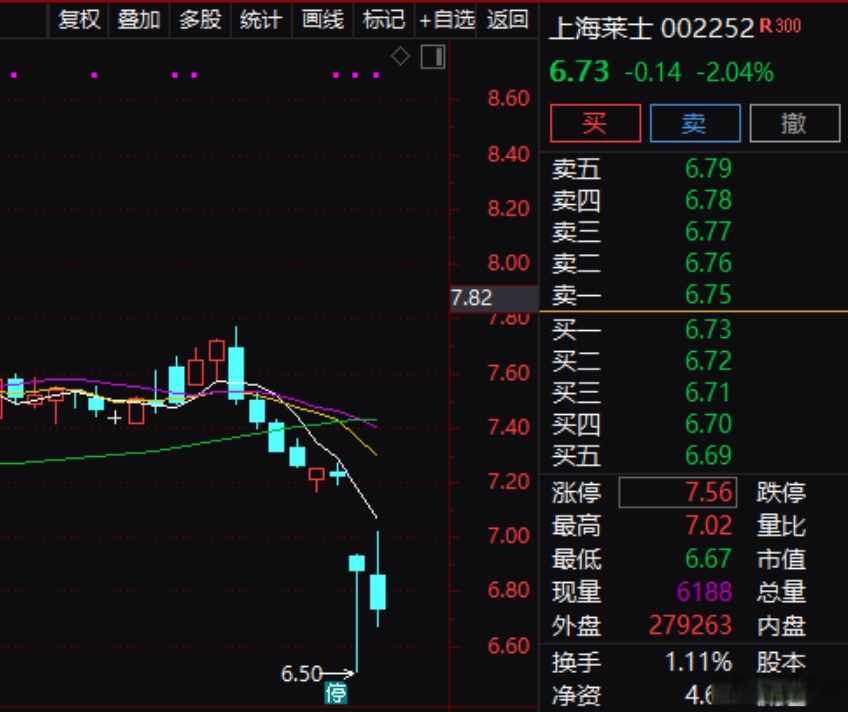Click the 股本 label
The width and height of the screenshot is (848, 712).
pos(781,662)
